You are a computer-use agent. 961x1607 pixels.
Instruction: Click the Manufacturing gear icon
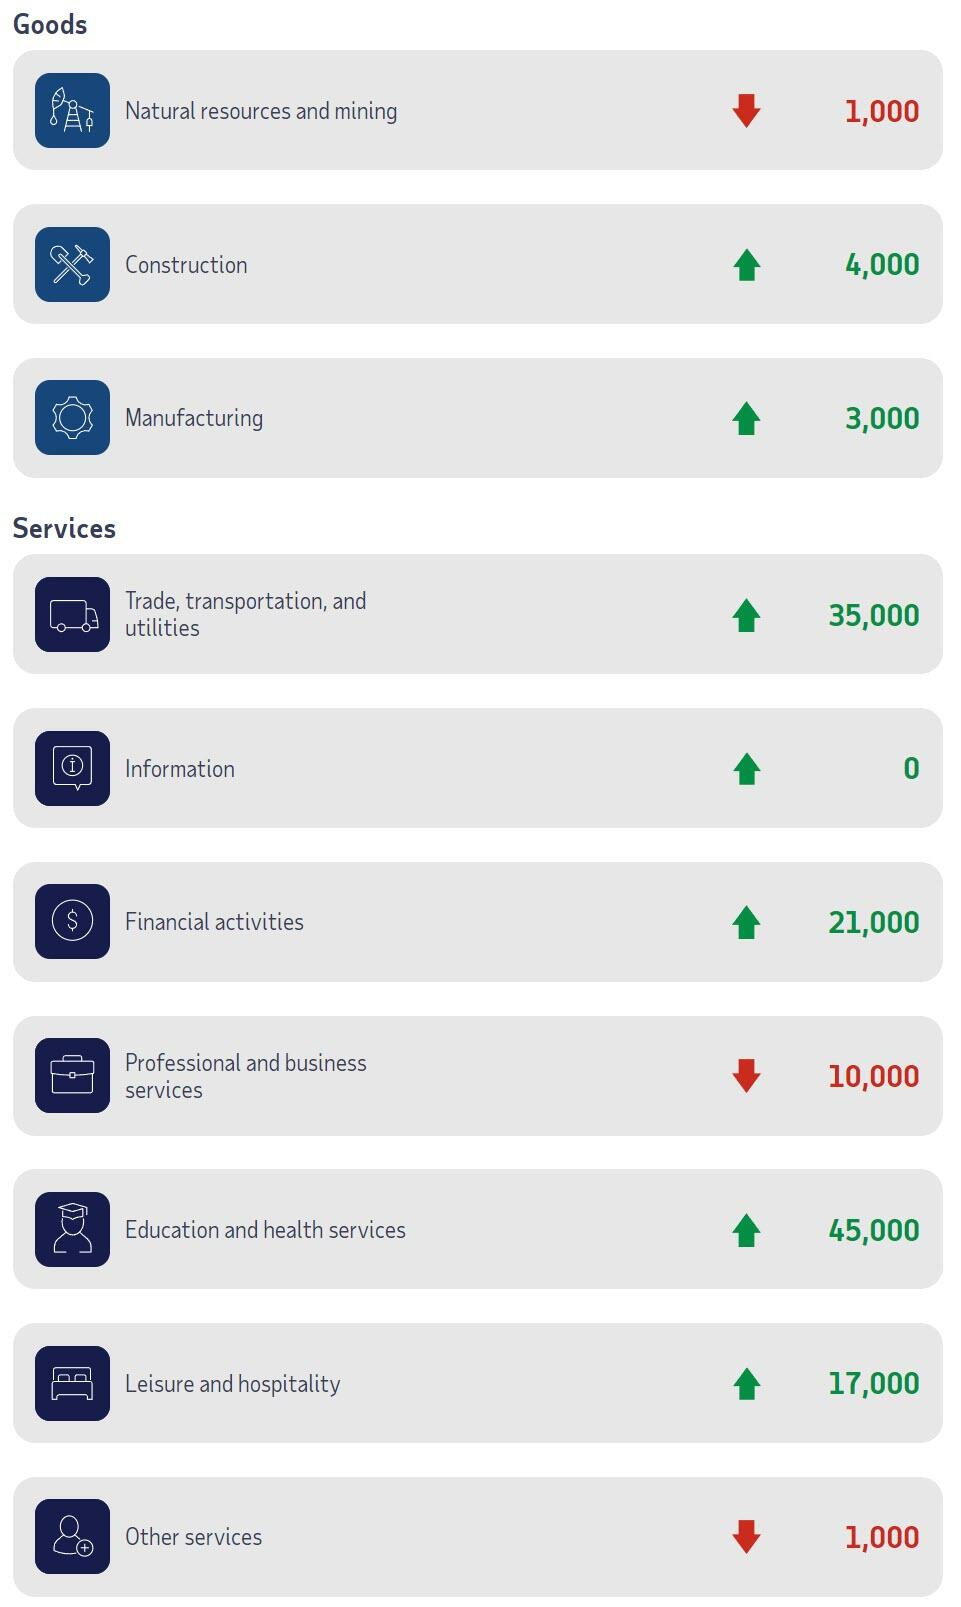72,418
